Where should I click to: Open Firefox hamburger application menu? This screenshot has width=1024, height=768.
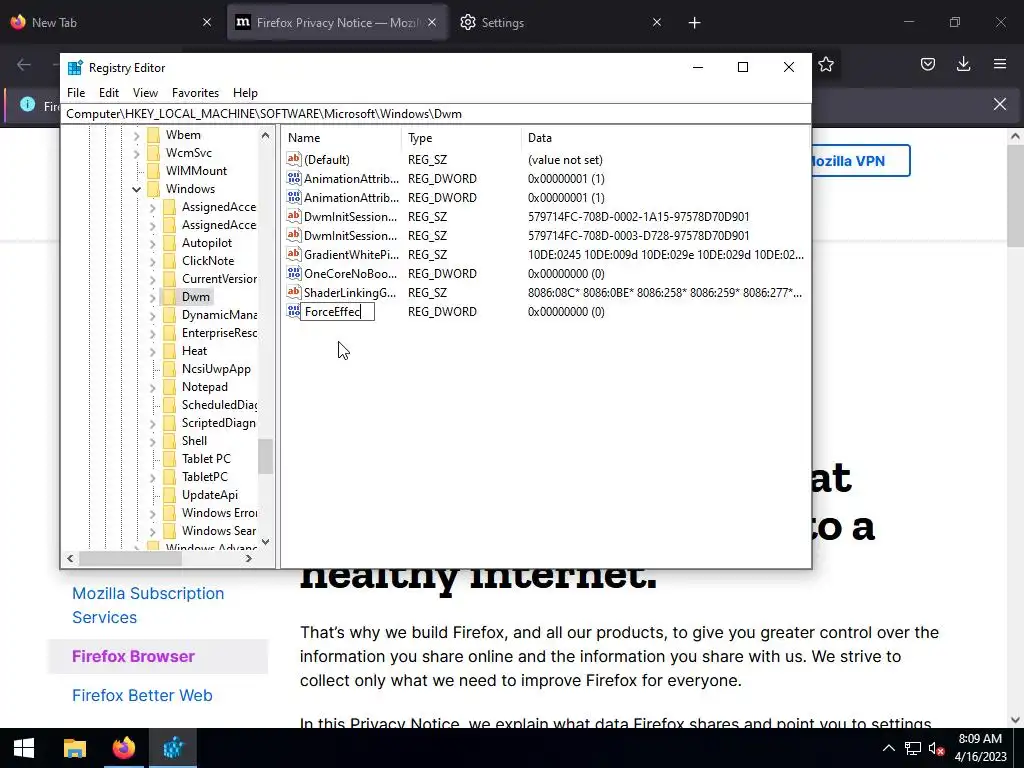[x=1000, y=64]
